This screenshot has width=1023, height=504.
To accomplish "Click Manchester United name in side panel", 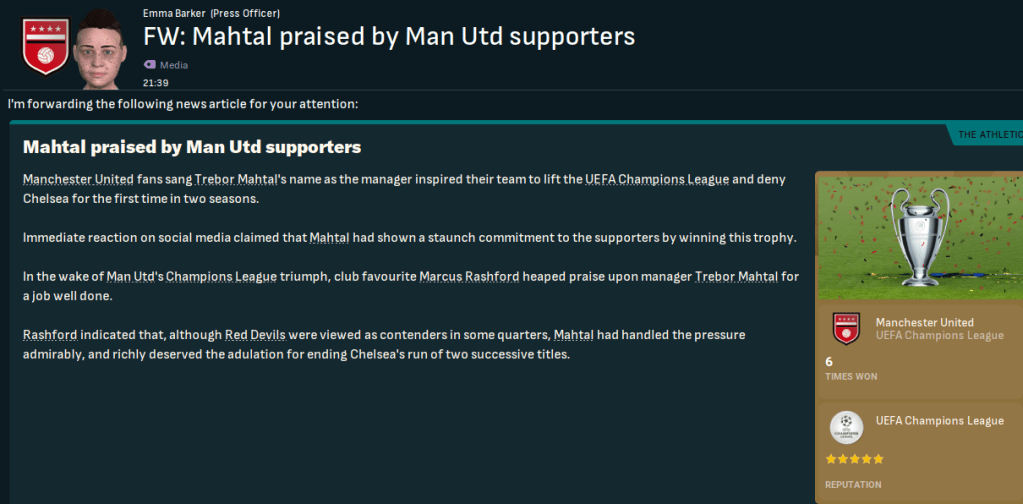I will tap(924, 322).
